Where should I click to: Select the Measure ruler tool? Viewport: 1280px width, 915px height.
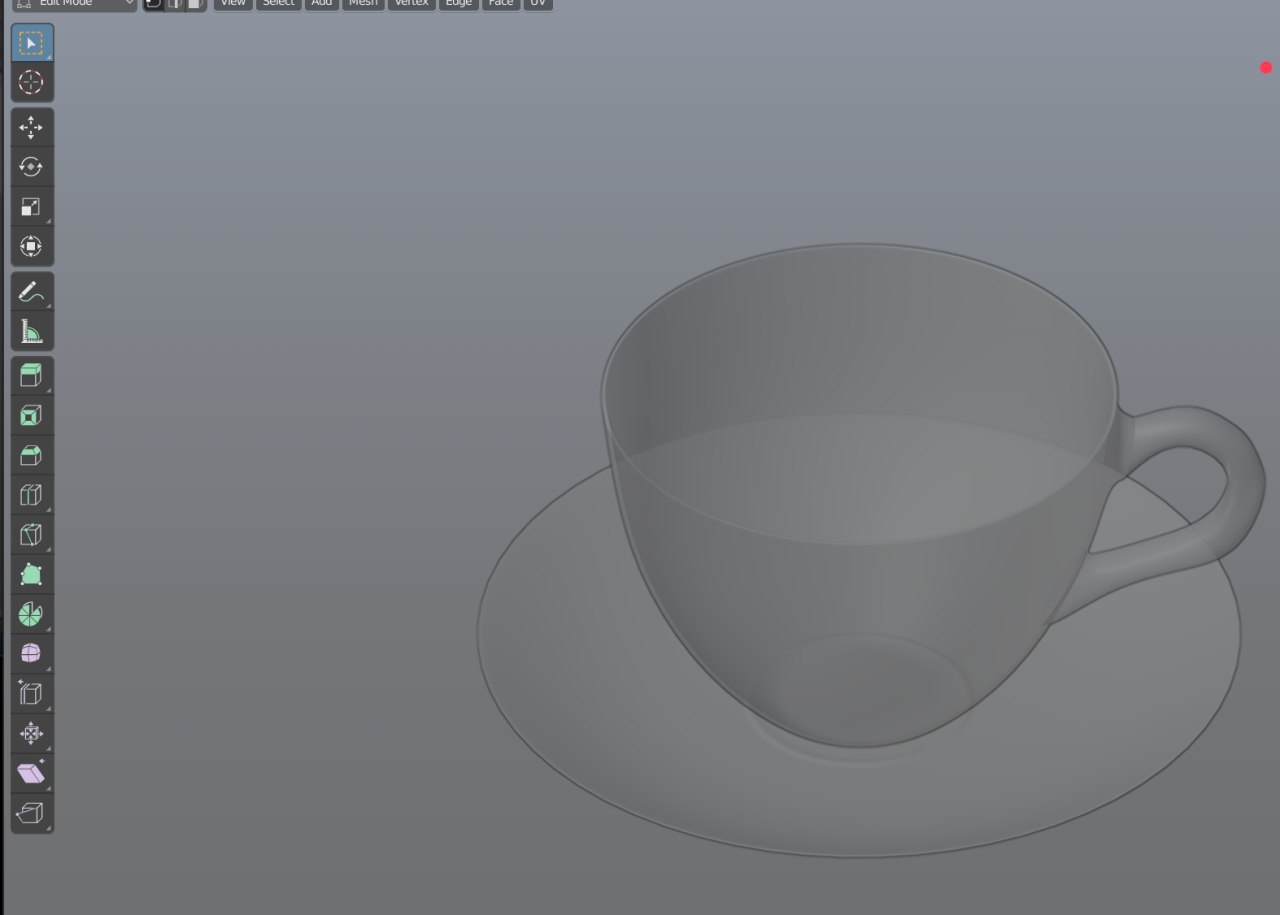tap(31, 331)
